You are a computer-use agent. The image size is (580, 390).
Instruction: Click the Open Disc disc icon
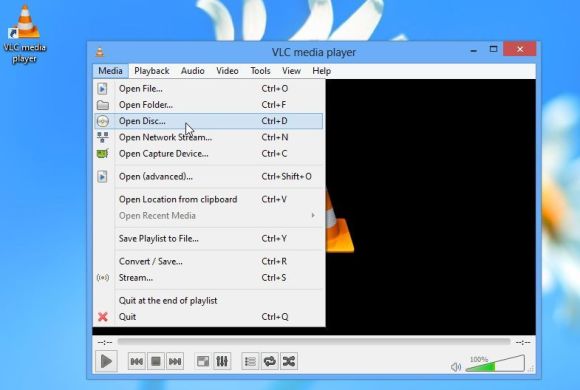(x=102, y=121)
